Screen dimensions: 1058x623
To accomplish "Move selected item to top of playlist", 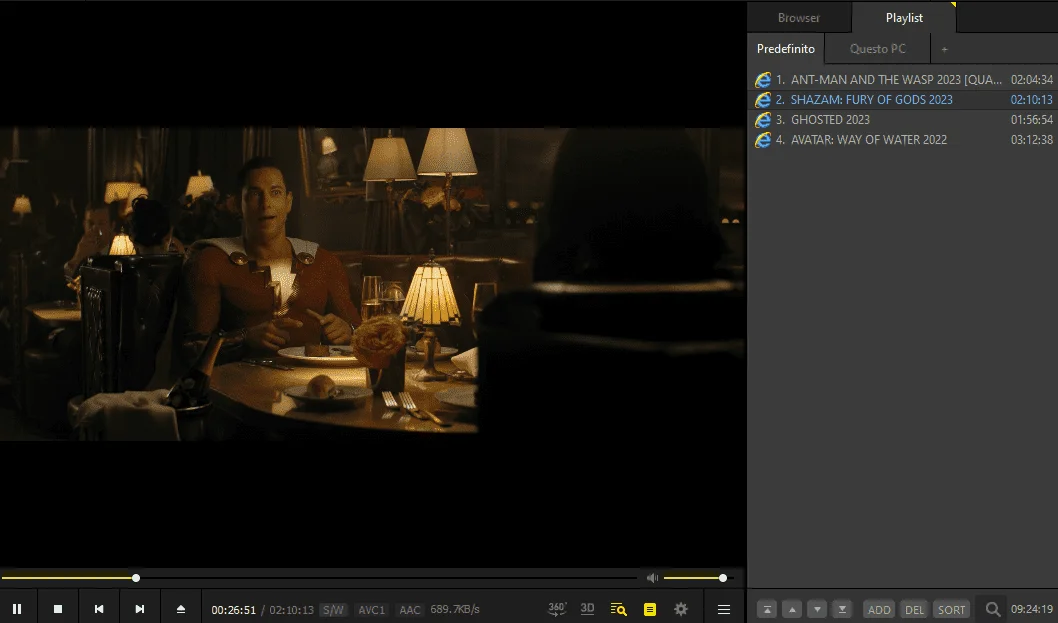I will point(767,610).
